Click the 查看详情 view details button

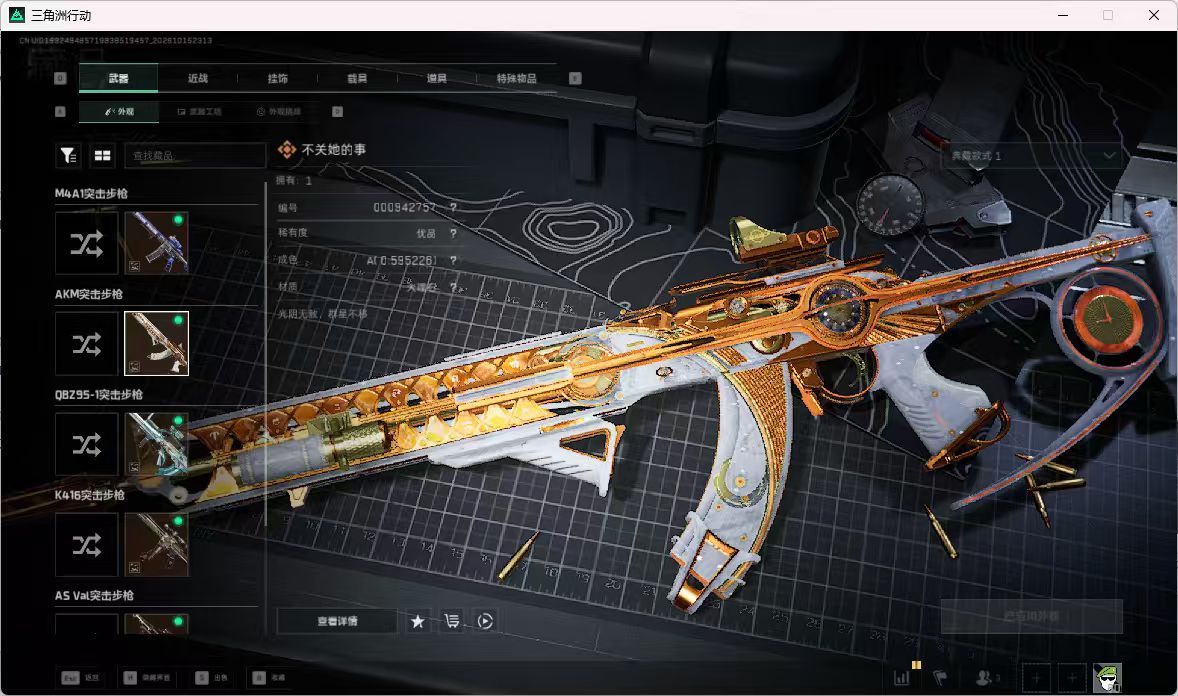(337, 621)
